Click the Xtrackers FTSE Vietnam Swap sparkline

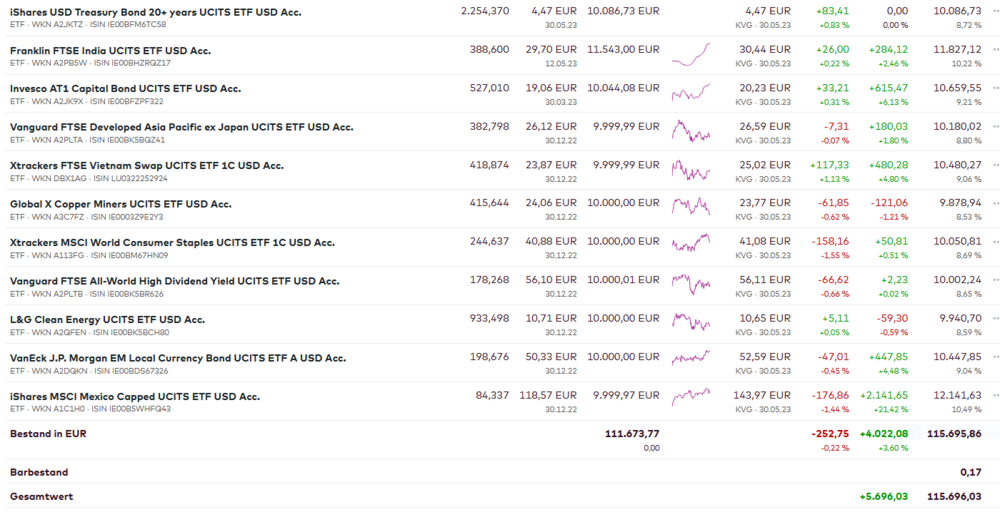click(691, 168)
